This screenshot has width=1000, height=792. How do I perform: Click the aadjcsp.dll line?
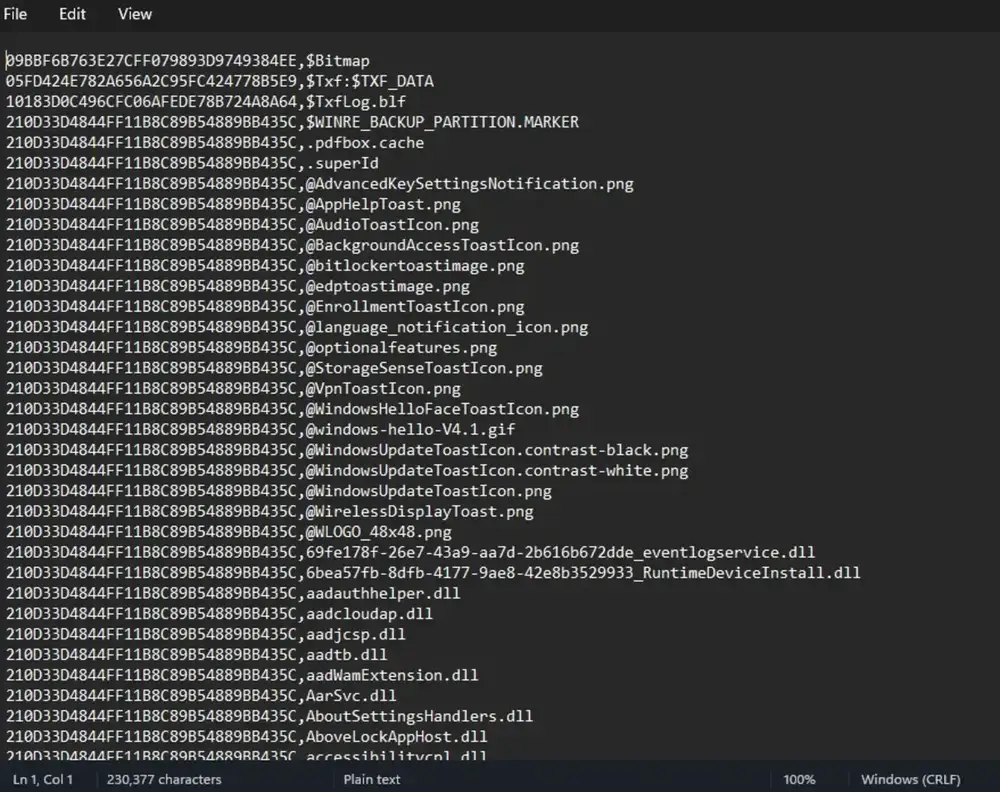click(x=205, y=634)
